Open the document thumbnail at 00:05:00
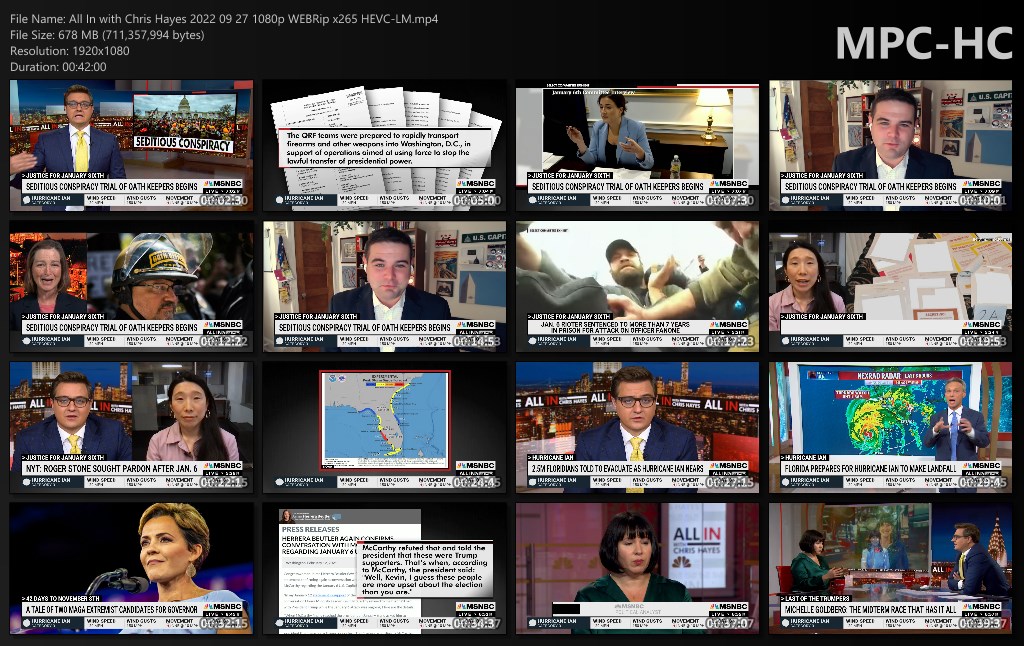Image resolution: width=1024 pixels, height=646 pixels. (385, 146)
